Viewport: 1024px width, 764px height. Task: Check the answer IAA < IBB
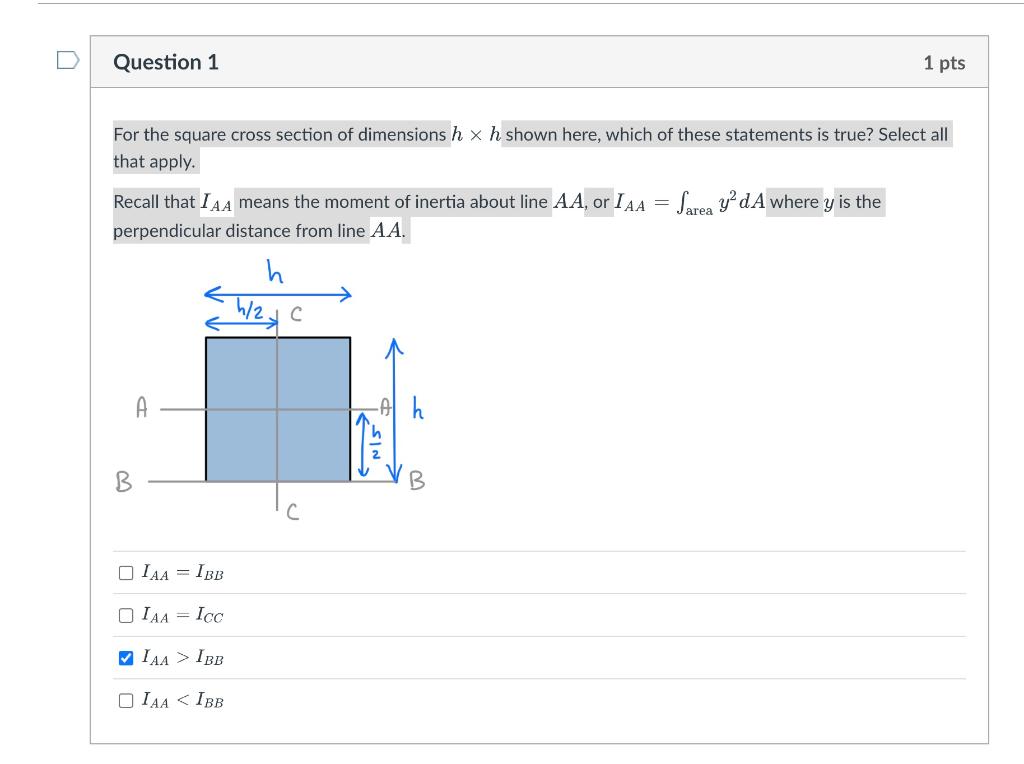point(125,701)
